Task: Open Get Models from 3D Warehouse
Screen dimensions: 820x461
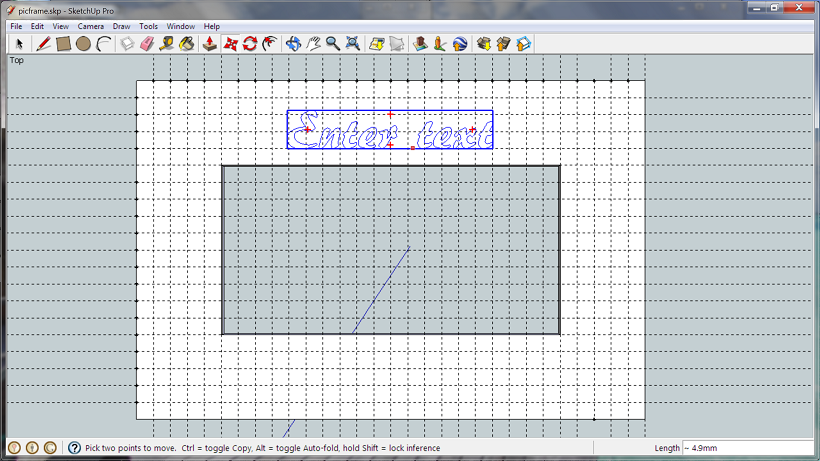Action: [483, 44]
